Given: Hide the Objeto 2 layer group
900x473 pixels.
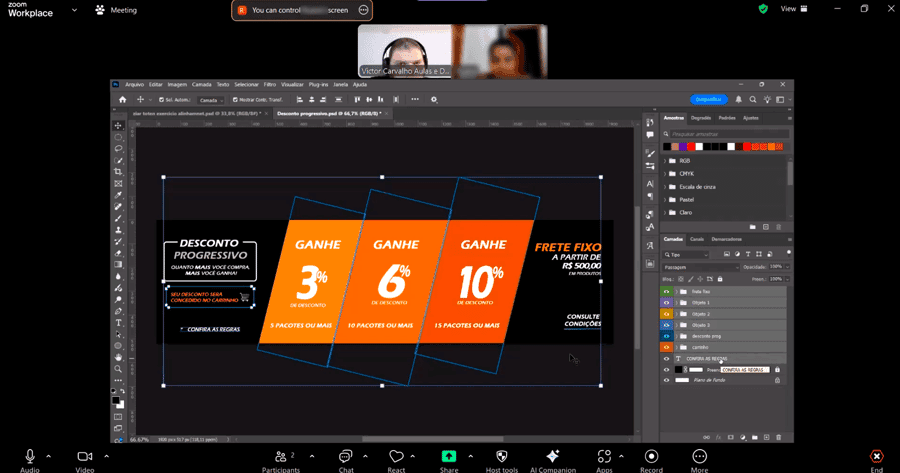Looking at the screenshot, I should (x=666, y=314).
